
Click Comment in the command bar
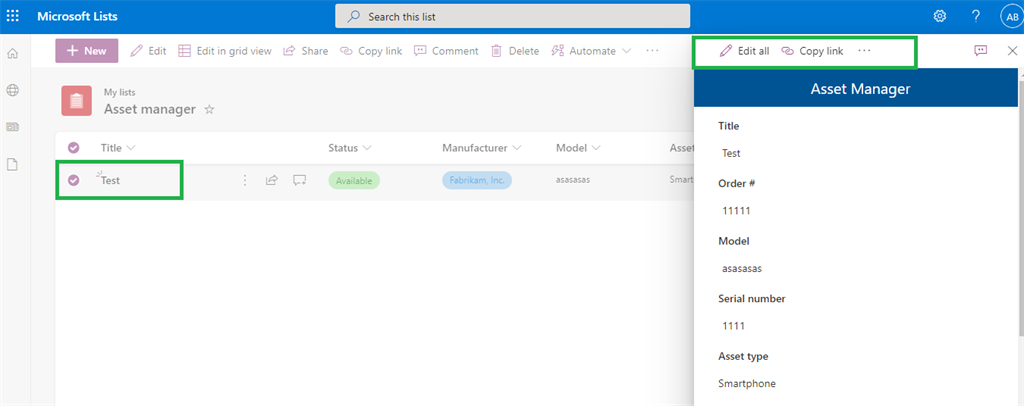coord(446,51)
